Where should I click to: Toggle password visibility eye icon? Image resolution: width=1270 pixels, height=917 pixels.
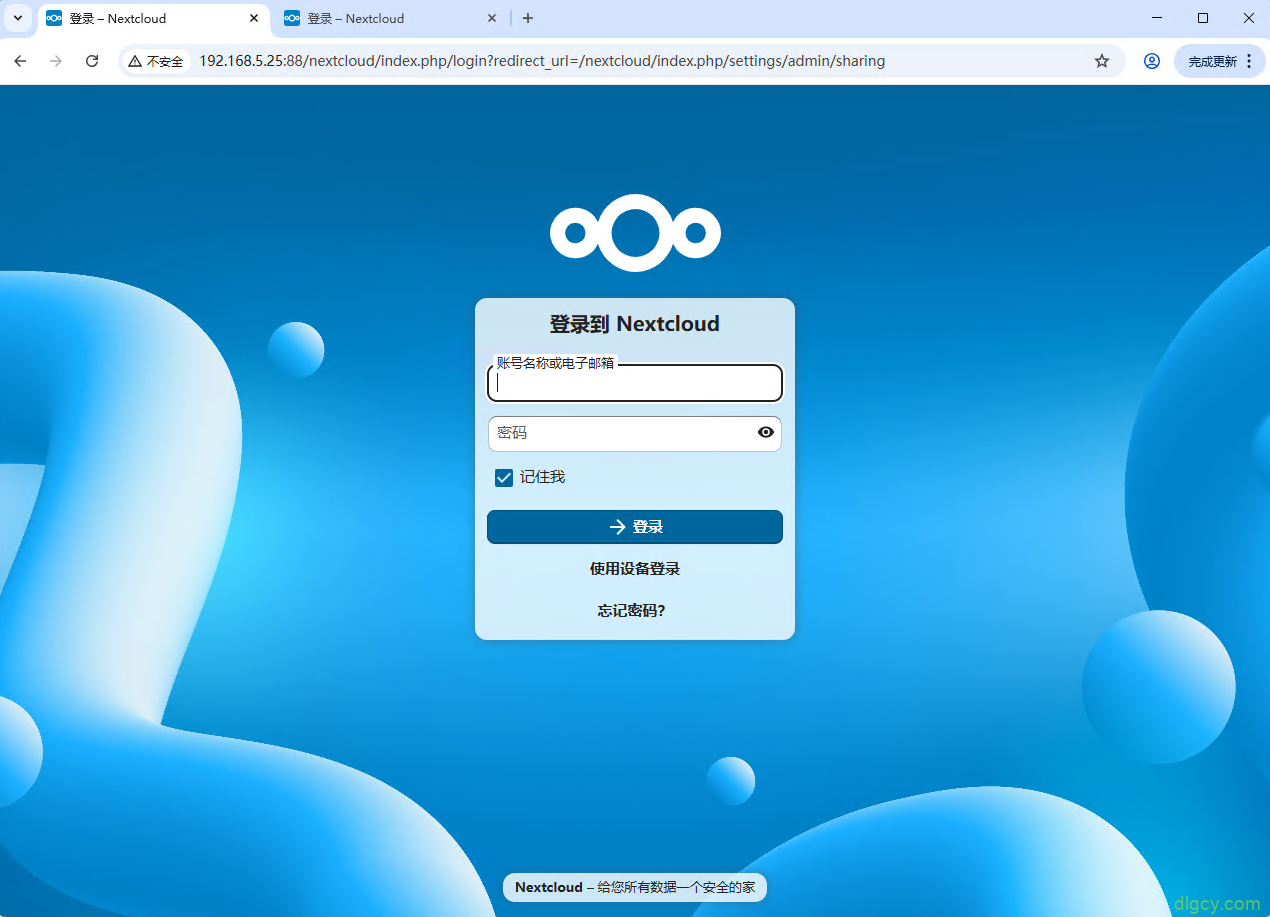point(766,433)
